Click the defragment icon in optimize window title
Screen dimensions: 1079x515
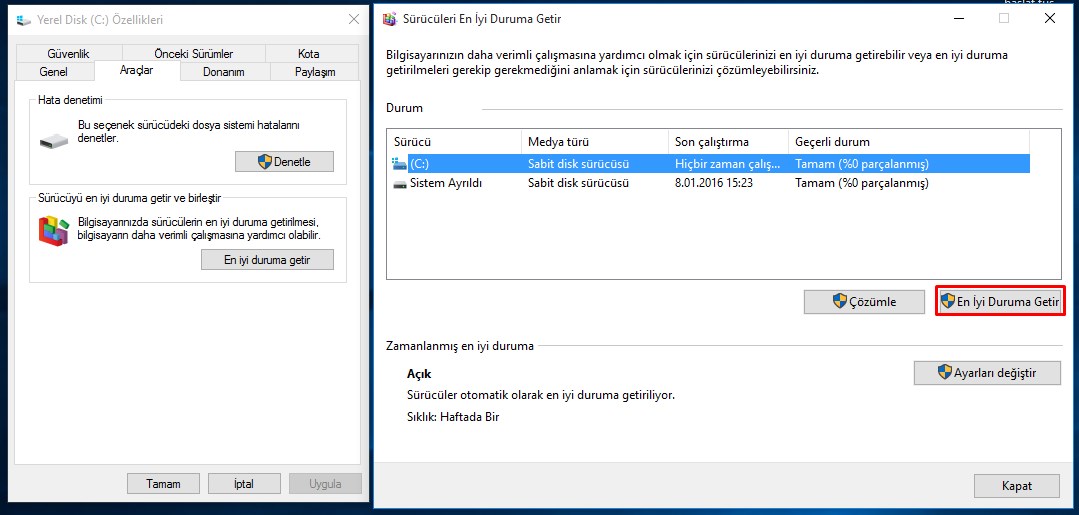click(389, 18)
